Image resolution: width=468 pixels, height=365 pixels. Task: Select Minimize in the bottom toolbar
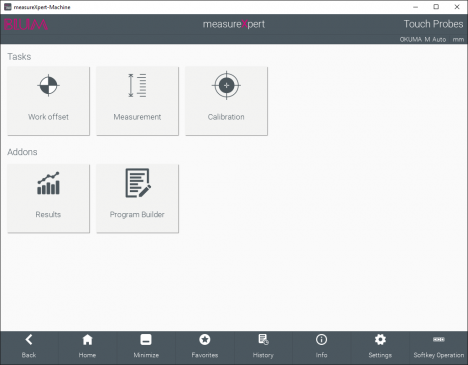(146, 347)
